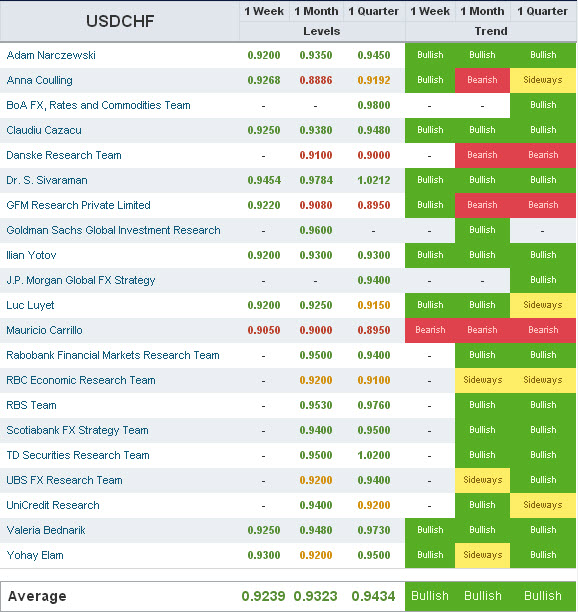Select RBS Team's 0.9760 quarter level

(373, 405)
